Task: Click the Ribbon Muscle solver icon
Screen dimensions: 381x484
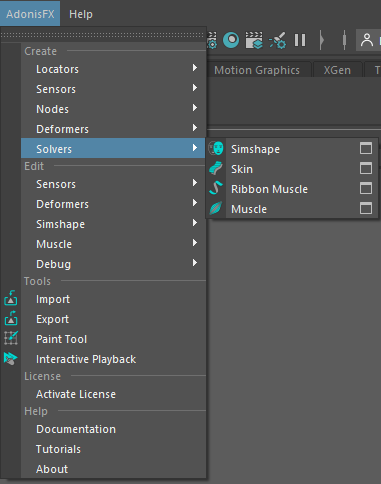Action: coord(216,188)
